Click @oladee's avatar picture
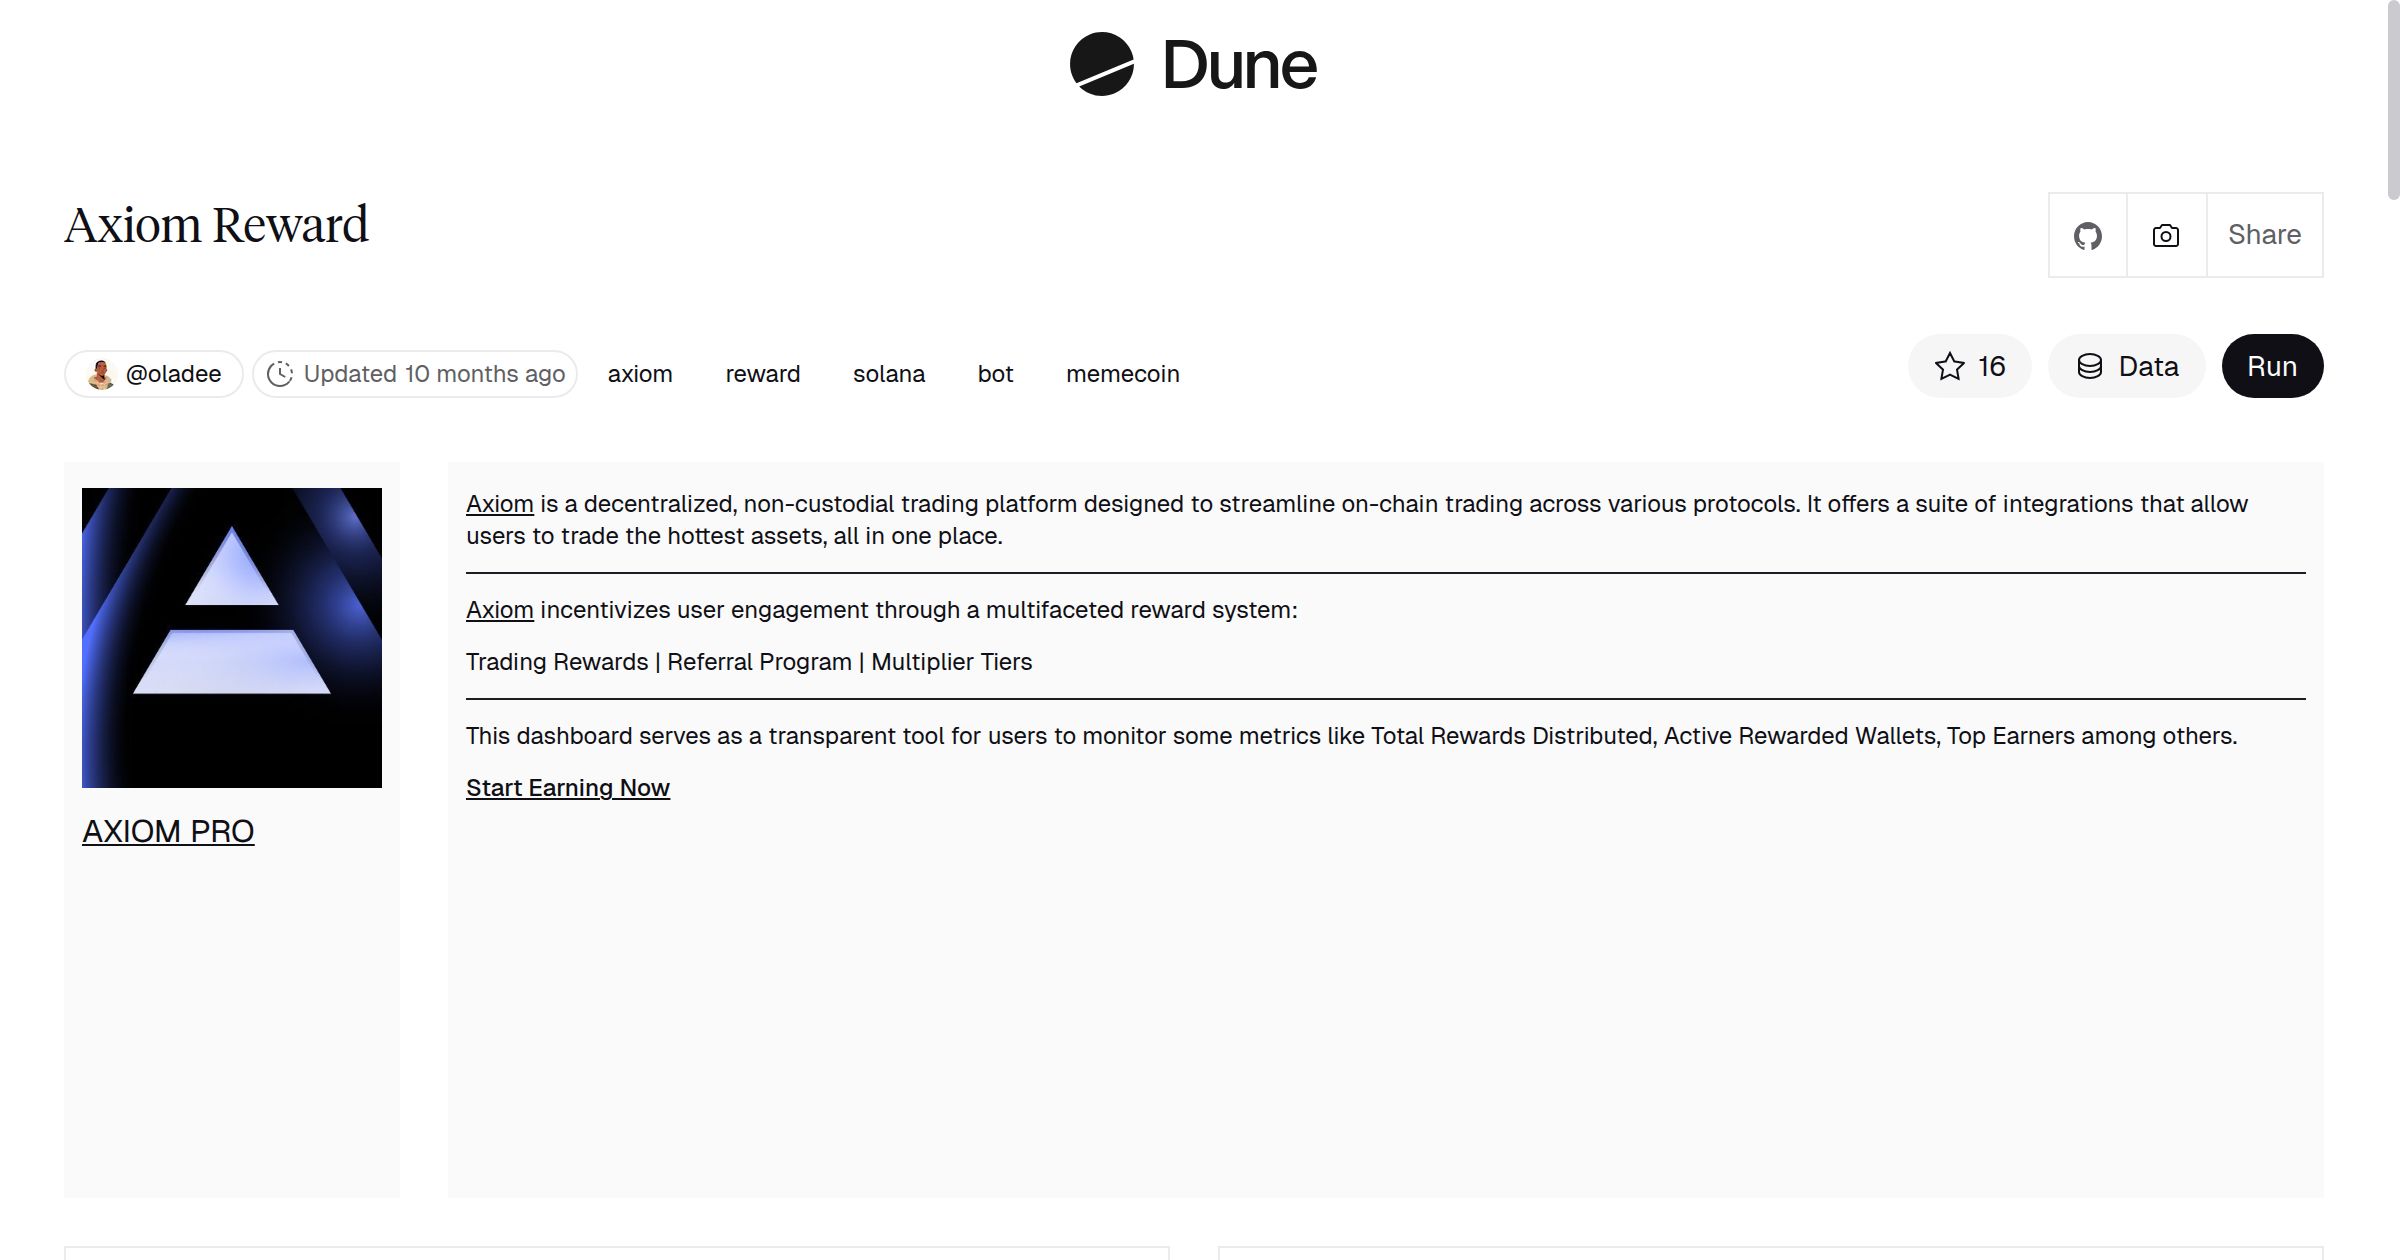This screenshot has height=1260, width=2400. point(100,373)
